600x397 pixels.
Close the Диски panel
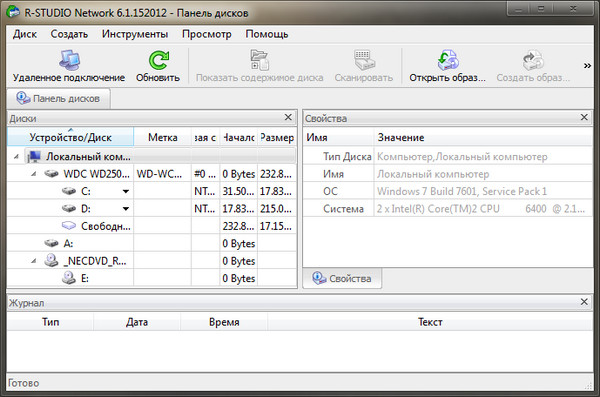[x=289, y=117]
